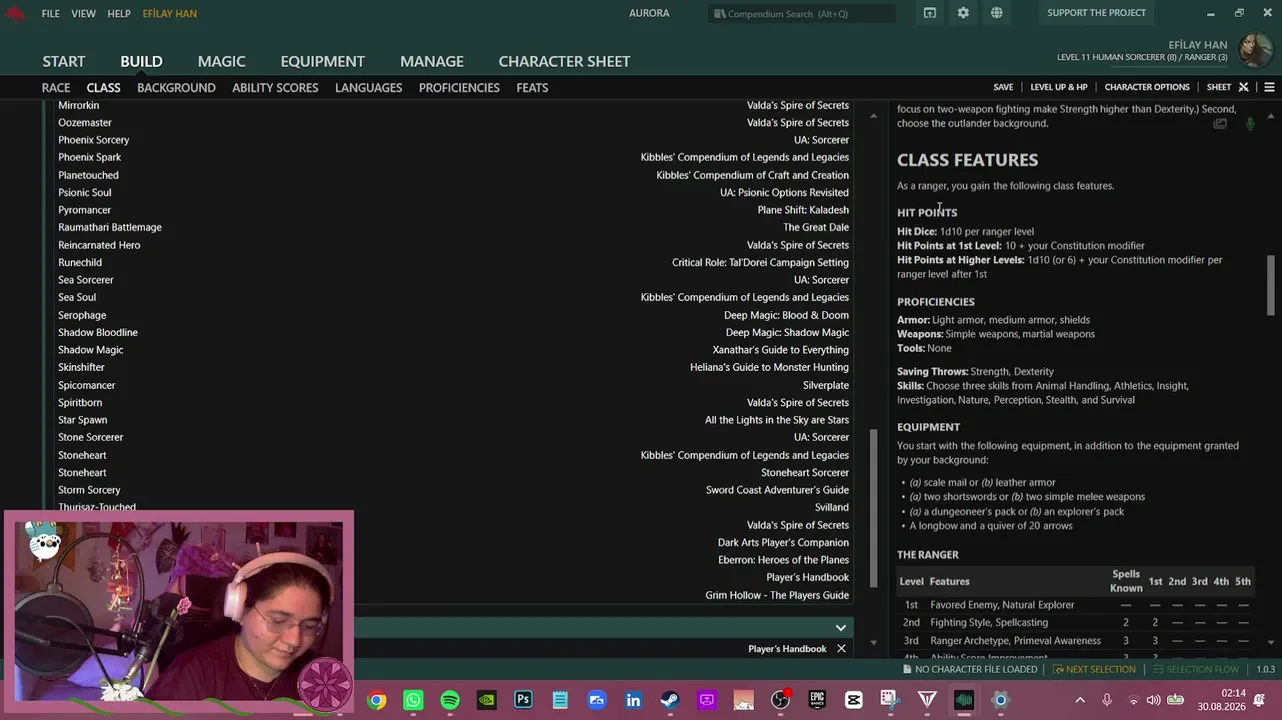Open CHARACTER OPTIONS
The width and height of the screenshot is (1282, 720).
click(1147, 87)
